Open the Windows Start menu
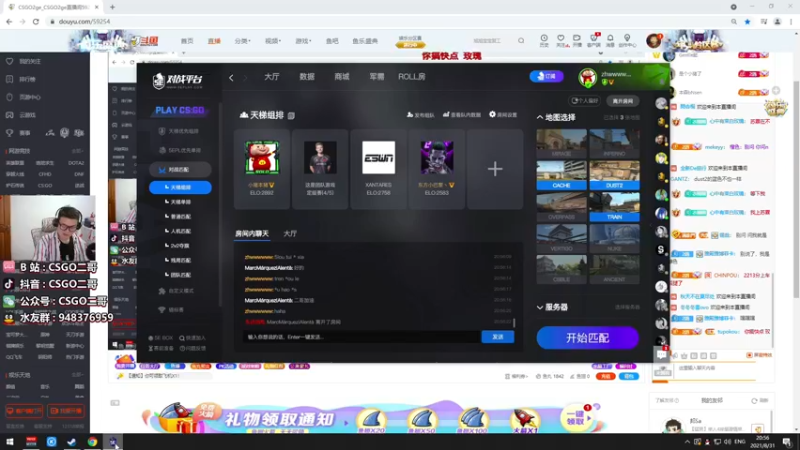 [10, 442]
